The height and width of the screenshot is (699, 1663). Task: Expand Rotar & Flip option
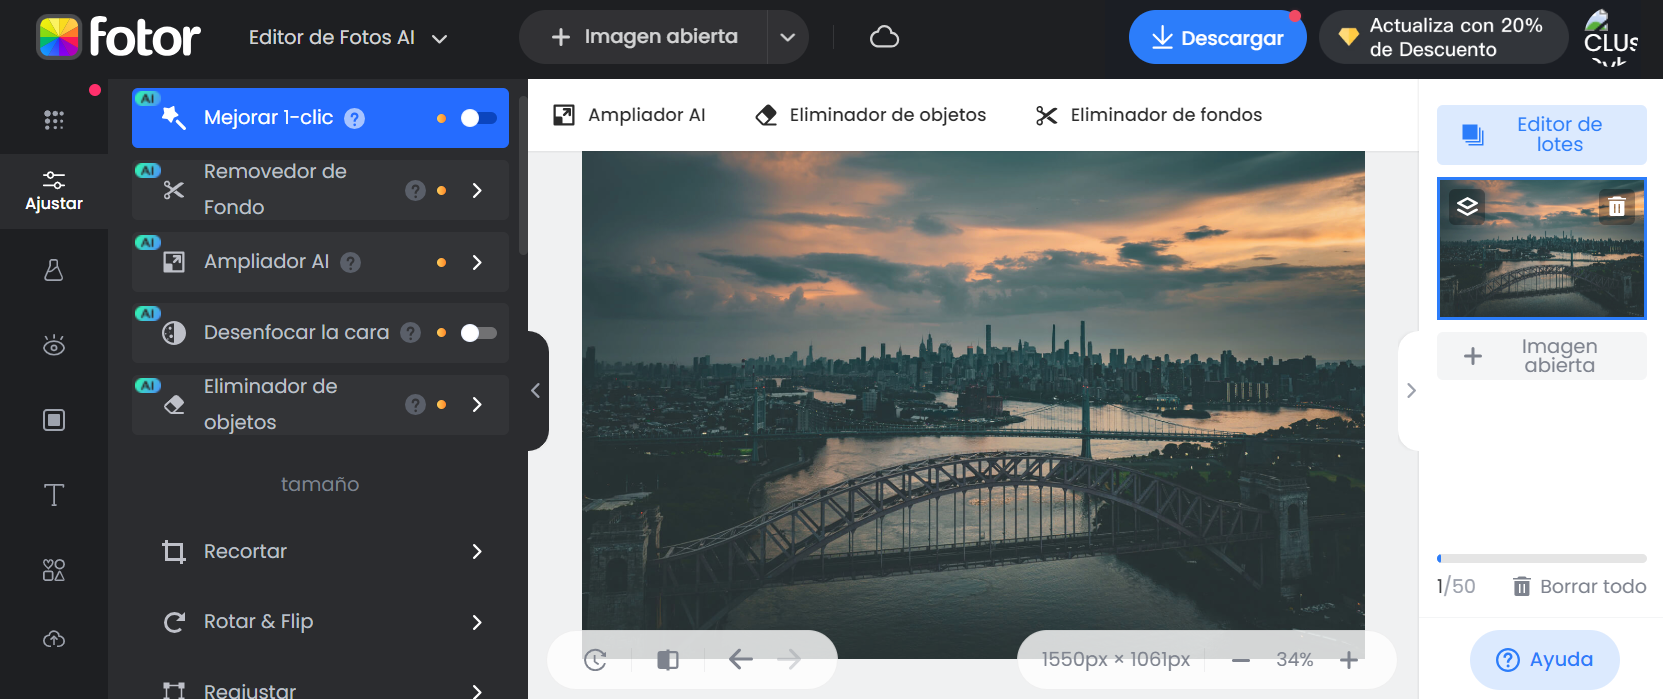[477, 622]
